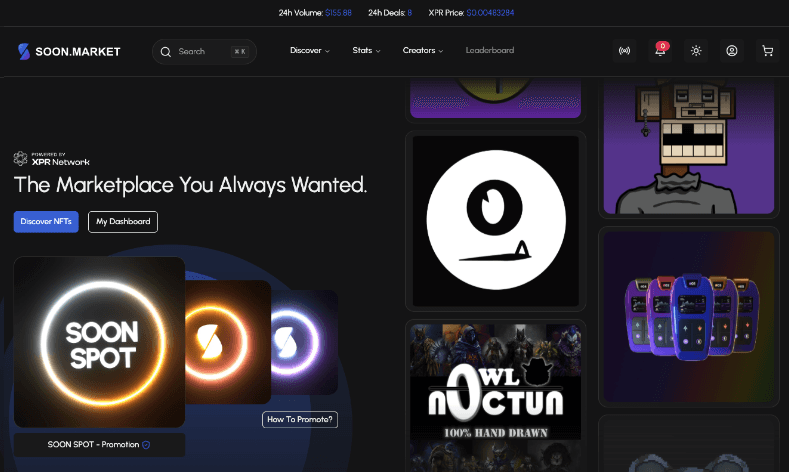Open the Owl Noctun hand drawn NFT
The height and width of the screenshot is (472, 789).
tap(496, 396)
